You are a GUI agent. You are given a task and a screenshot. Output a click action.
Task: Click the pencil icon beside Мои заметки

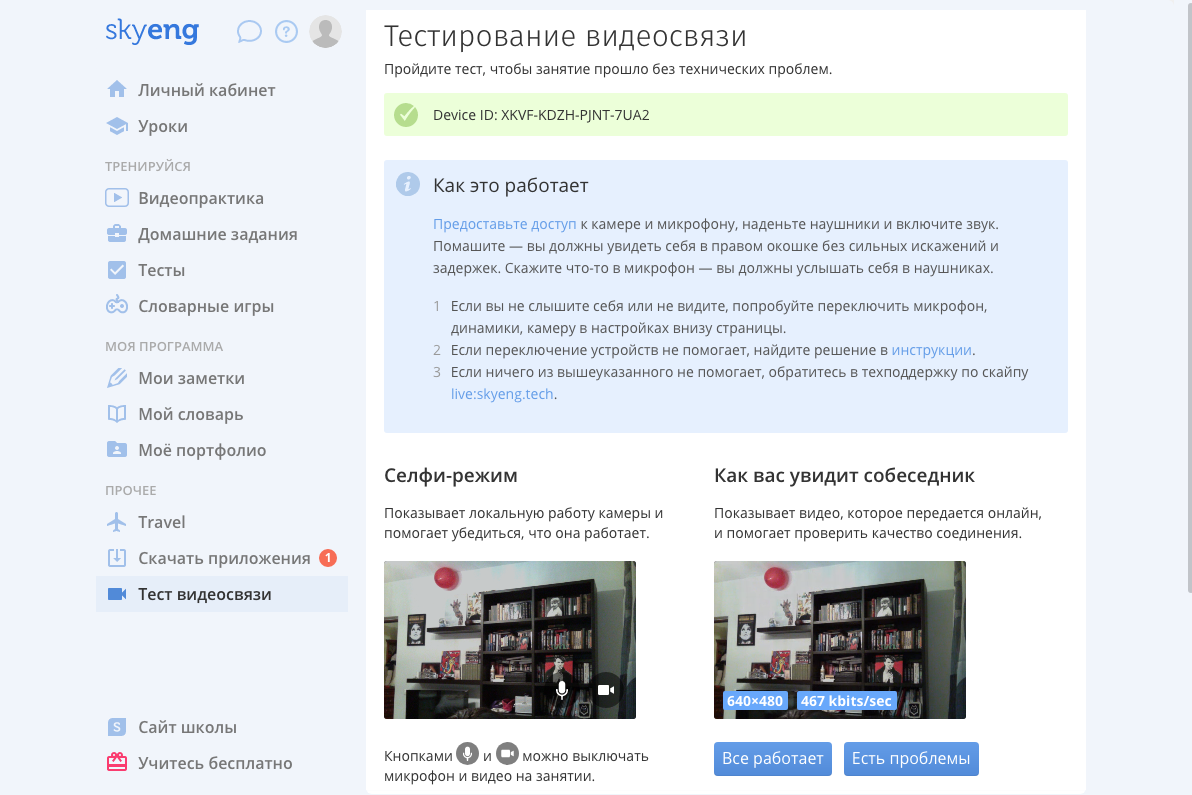point(115,377)
